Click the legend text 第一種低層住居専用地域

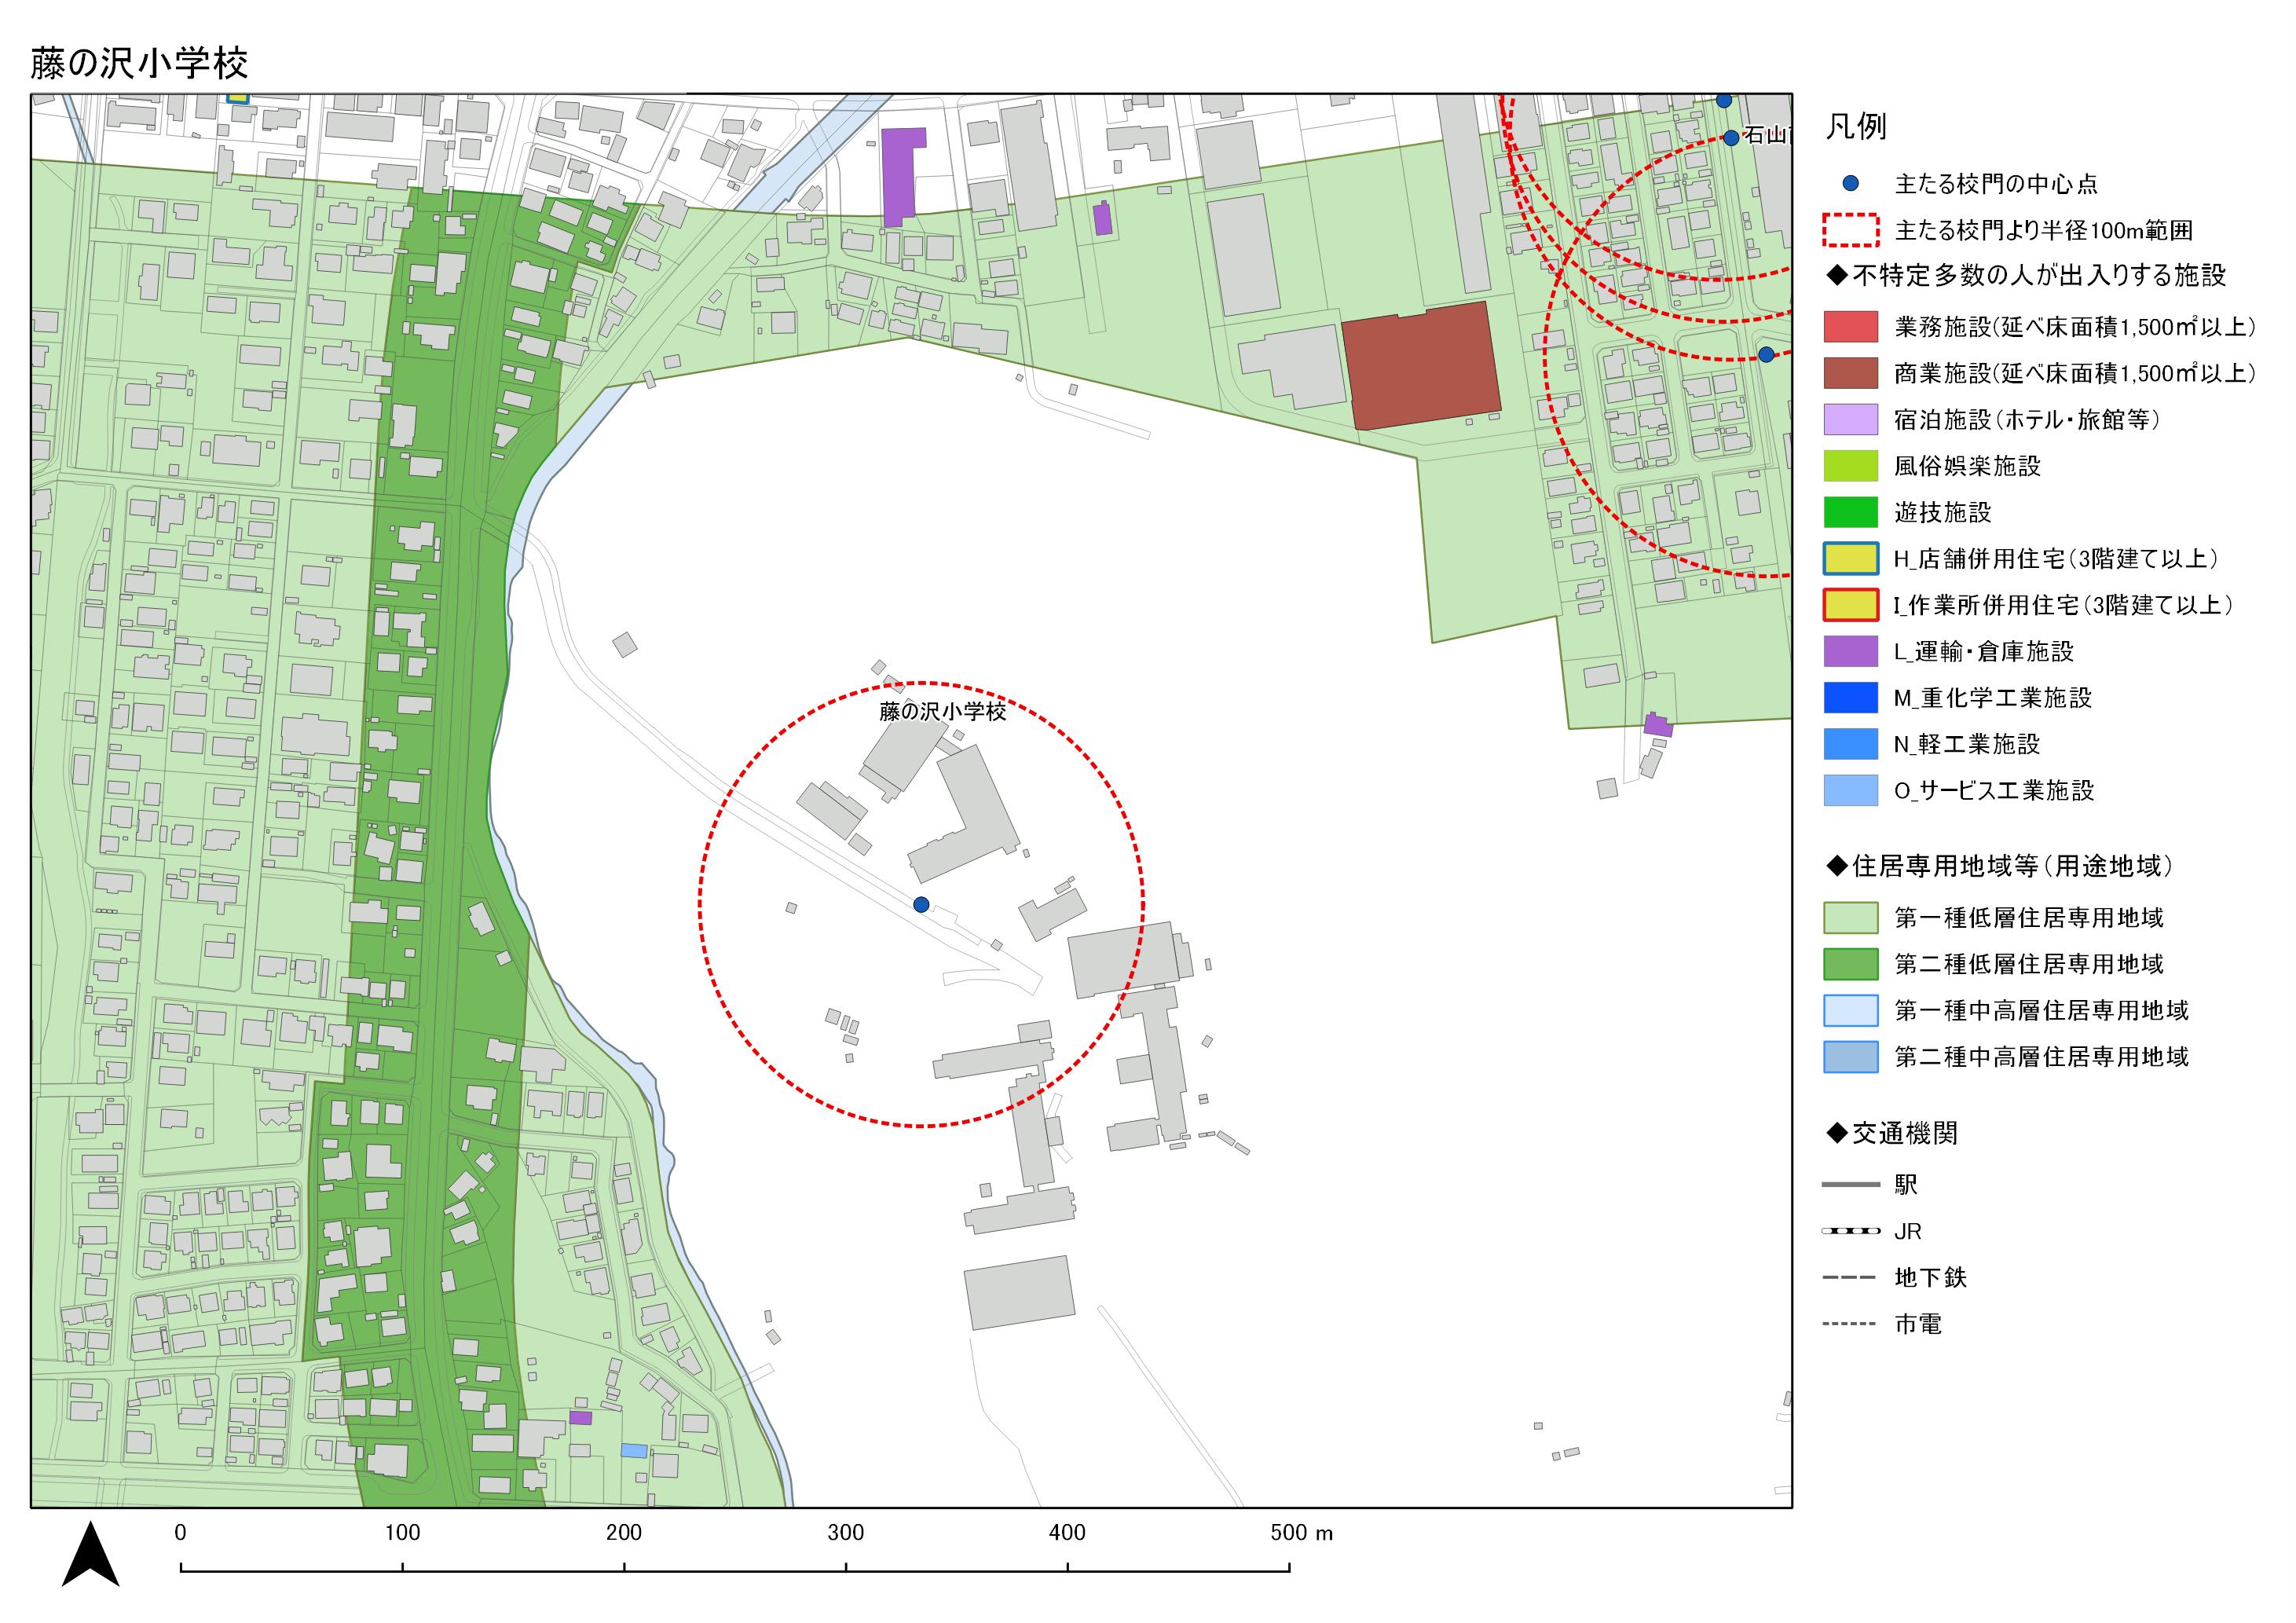[x=2029, y=918]
